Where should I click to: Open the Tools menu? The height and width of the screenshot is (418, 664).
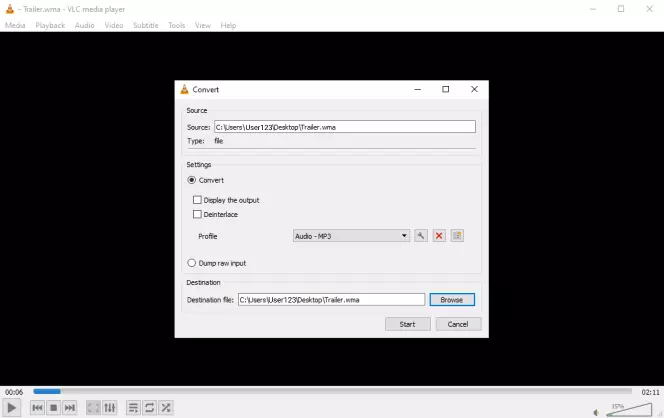177,25
